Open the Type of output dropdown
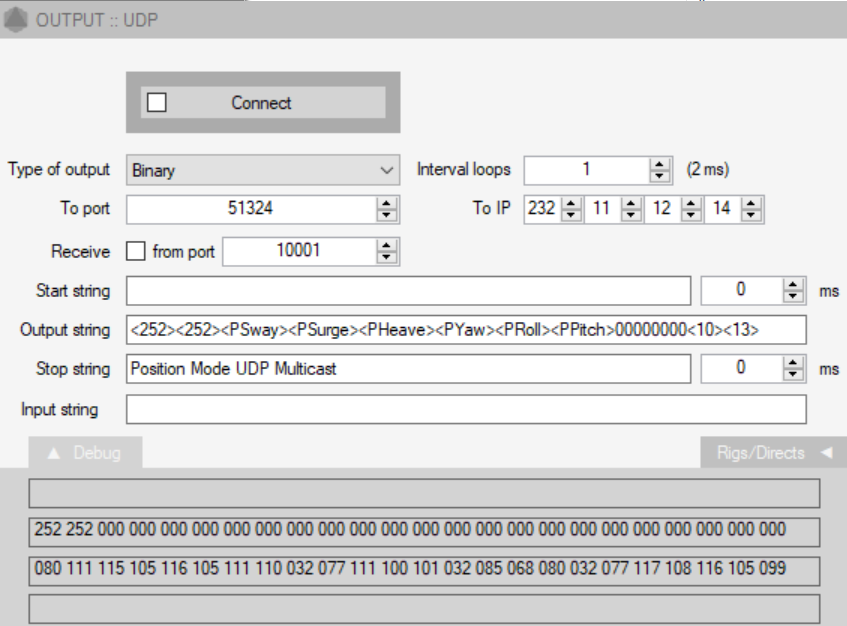 click(x=263, y=170)
